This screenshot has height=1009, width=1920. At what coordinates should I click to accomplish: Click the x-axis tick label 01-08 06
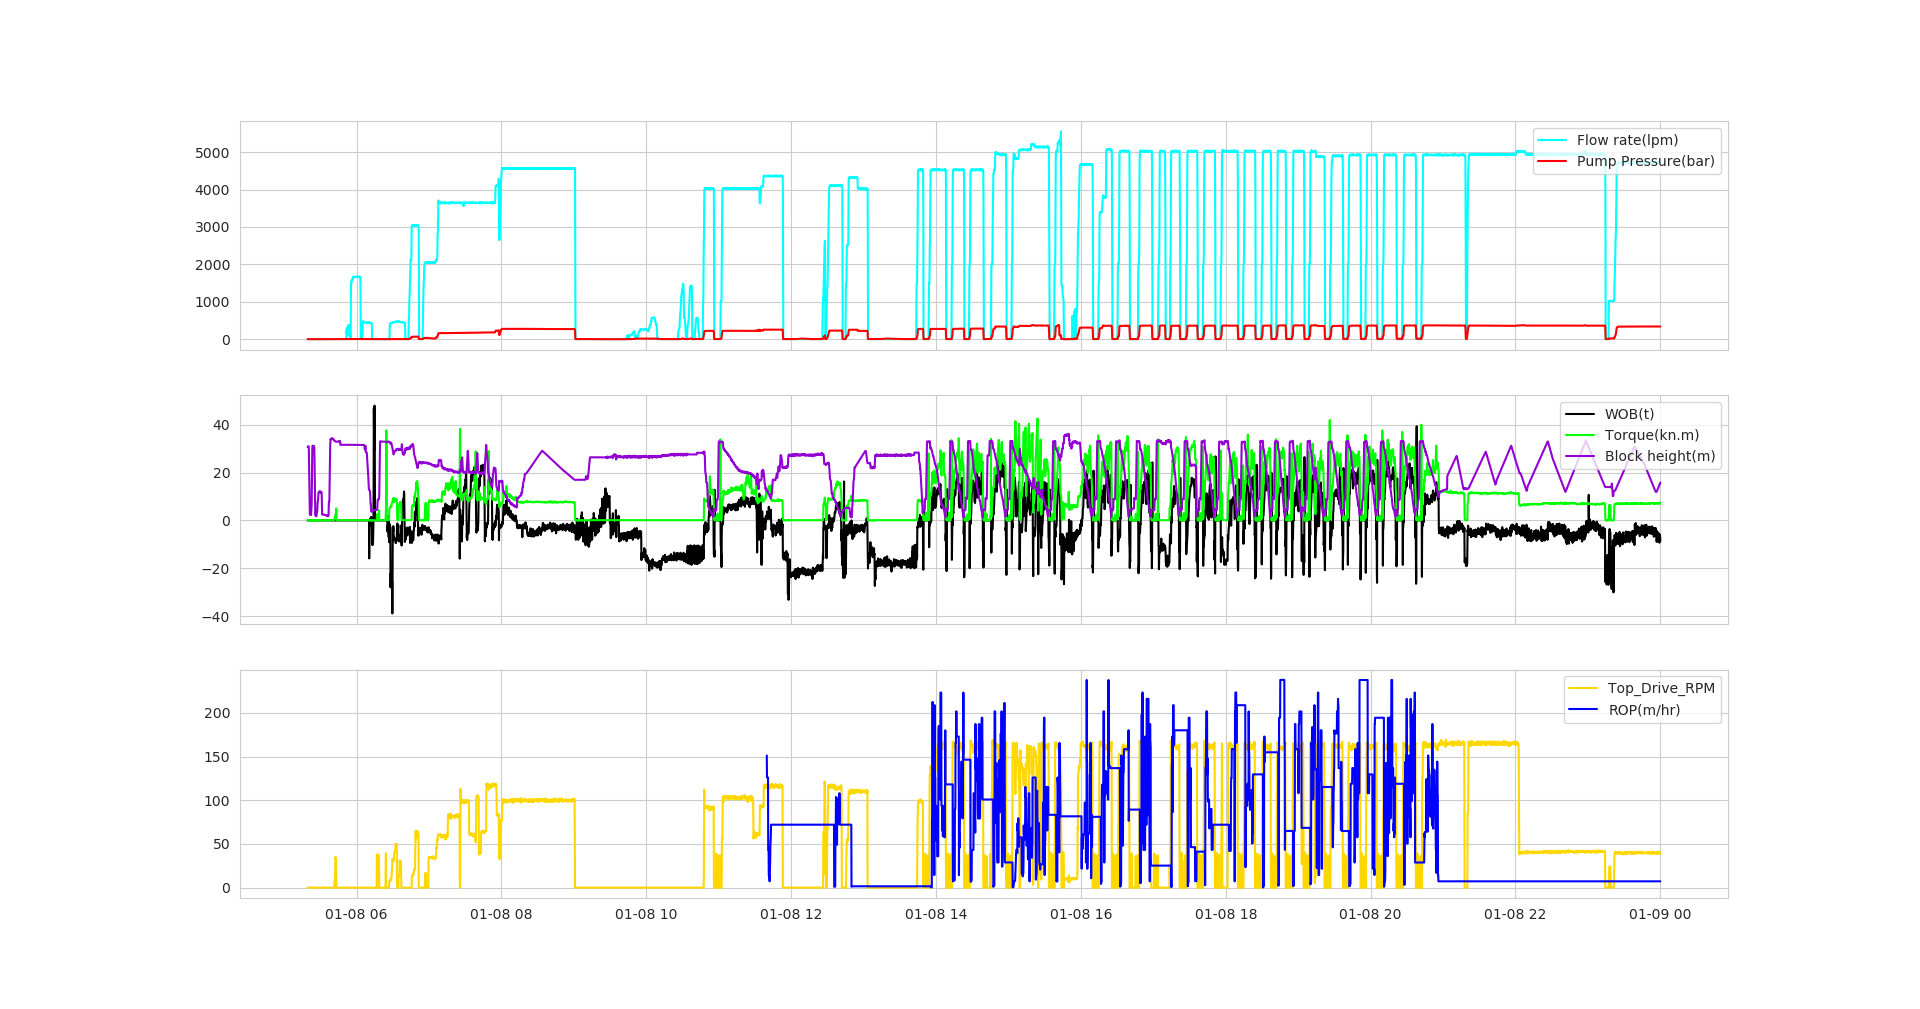[356, 914]
